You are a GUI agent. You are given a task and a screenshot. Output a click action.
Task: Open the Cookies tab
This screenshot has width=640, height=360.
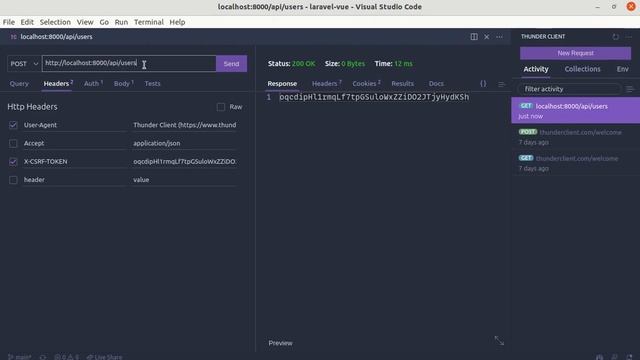[366, 84]
